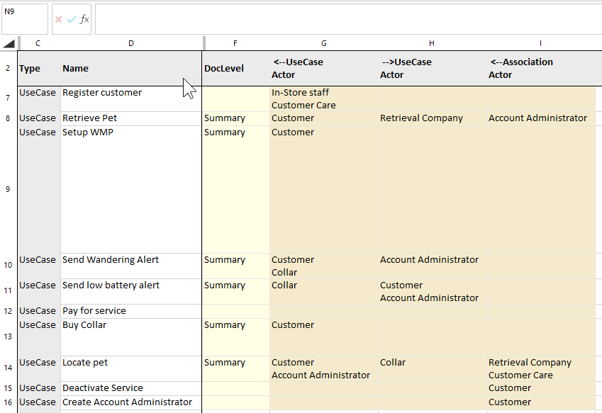Click 'Customer Account Administrator' in Locate pet row
The image size is (602, 413).
pyautogui.click(x=324, y=368)
